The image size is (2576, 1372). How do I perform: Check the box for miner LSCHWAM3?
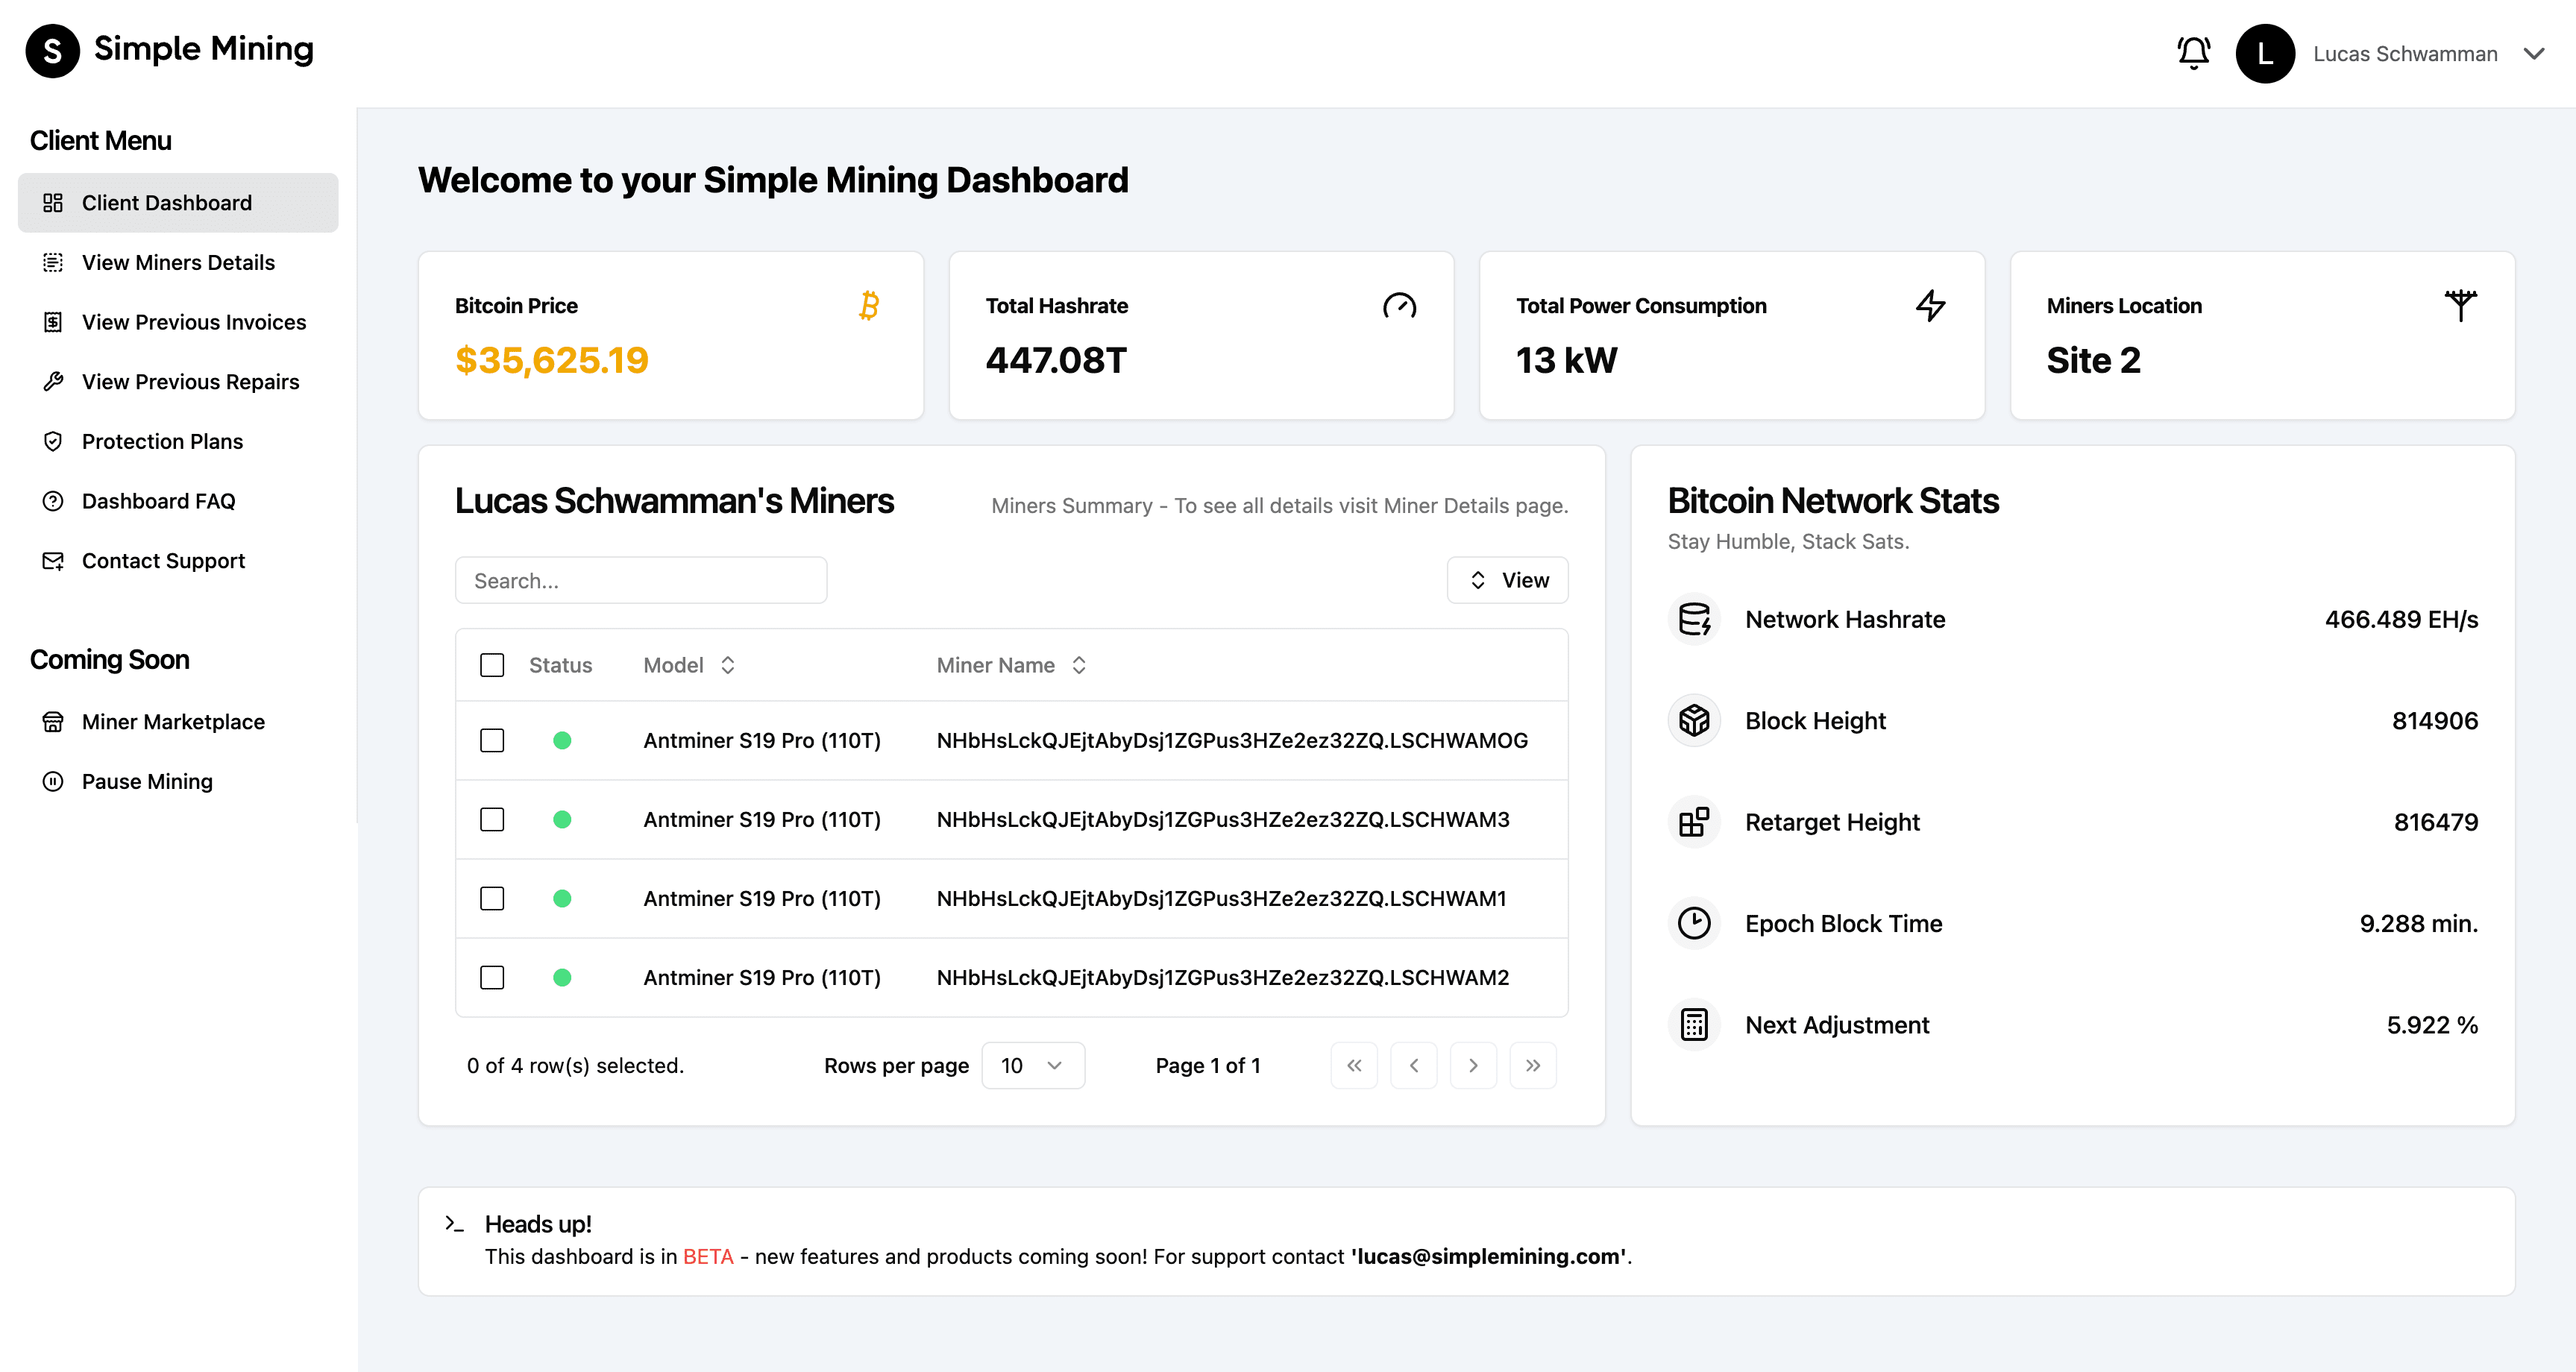[x=492, y=819]
